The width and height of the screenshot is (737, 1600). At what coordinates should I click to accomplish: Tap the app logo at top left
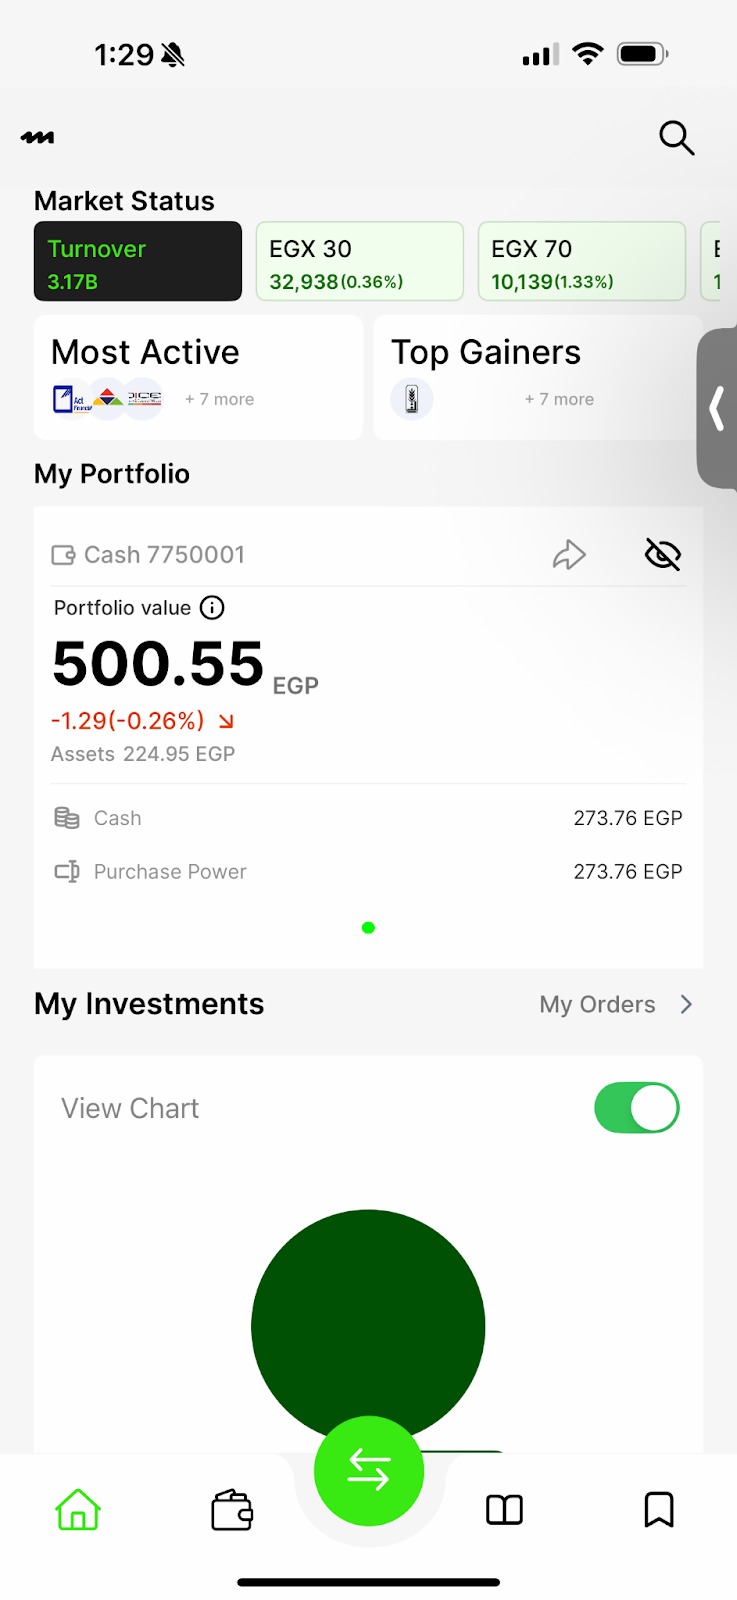[38, 138]
